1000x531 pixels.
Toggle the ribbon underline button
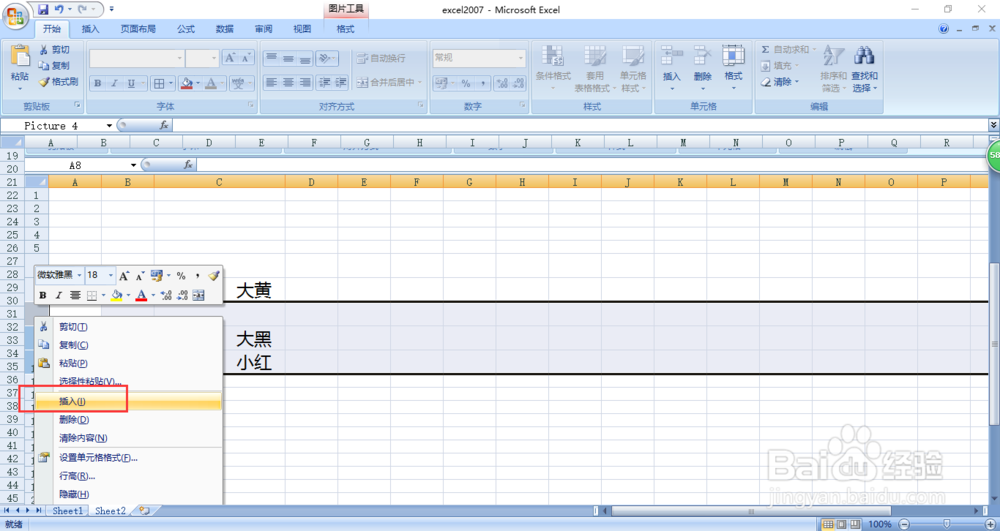[131, 83]
